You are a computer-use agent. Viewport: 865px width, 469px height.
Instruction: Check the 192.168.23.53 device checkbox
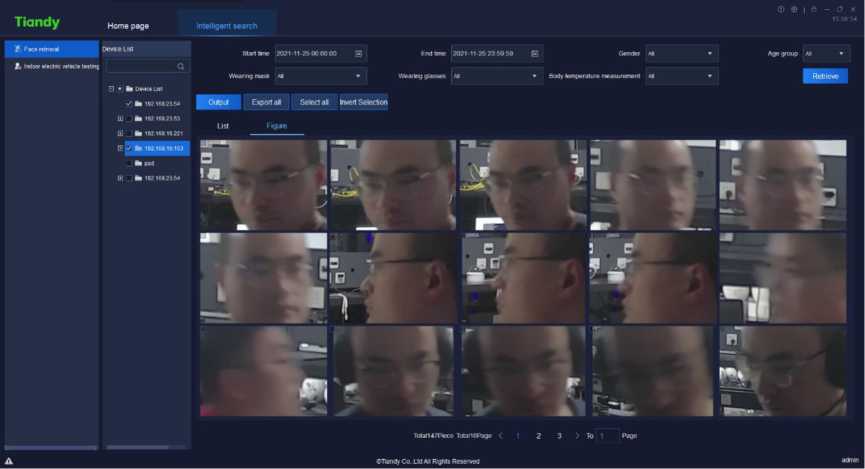click(x=128, y=118)
